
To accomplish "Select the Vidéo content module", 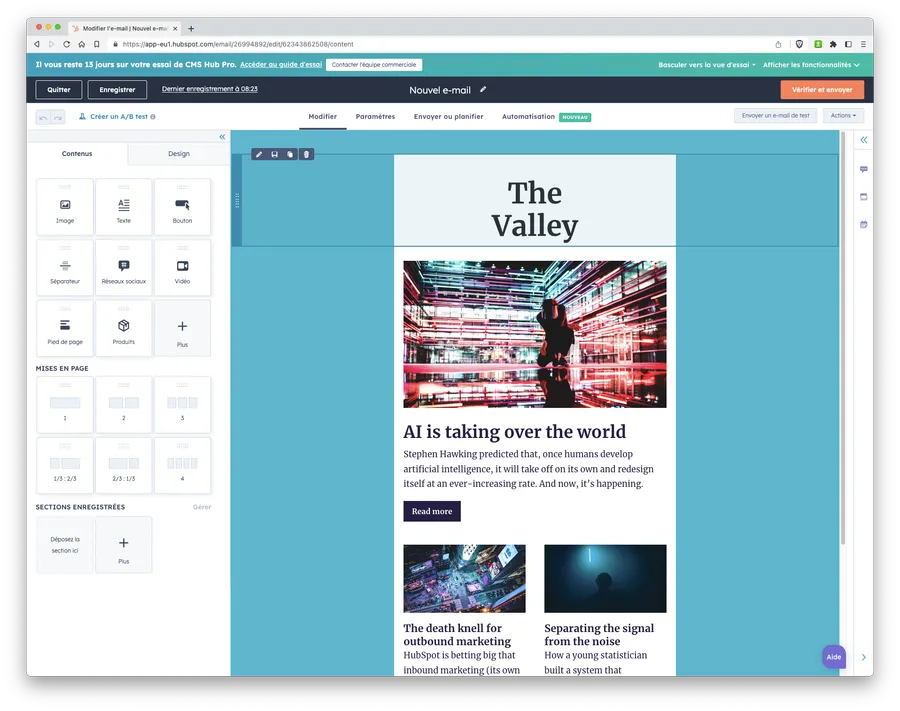I will coord(182,267).
